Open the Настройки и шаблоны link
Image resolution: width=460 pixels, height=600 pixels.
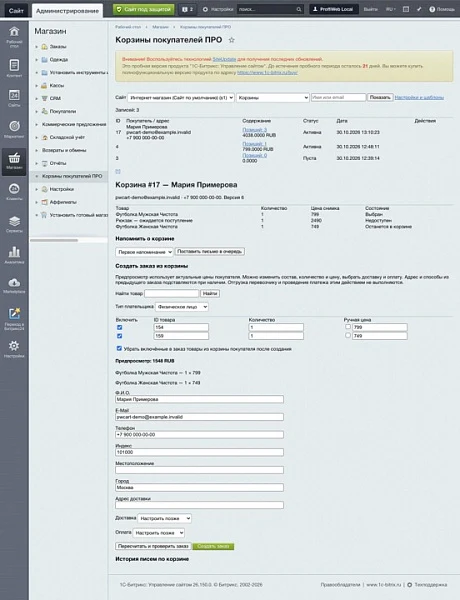[x=419, y=98]
